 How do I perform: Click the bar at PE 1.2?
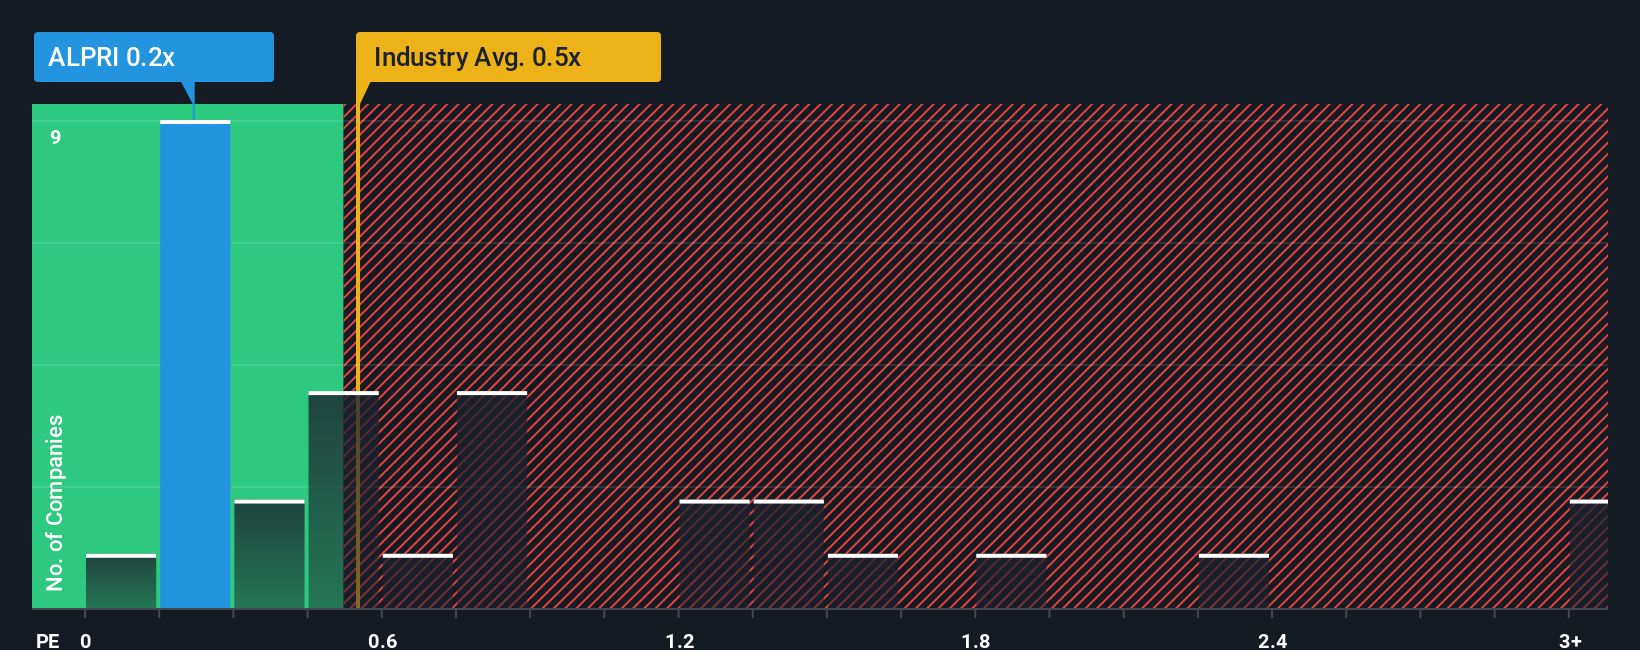coord(714,554)
